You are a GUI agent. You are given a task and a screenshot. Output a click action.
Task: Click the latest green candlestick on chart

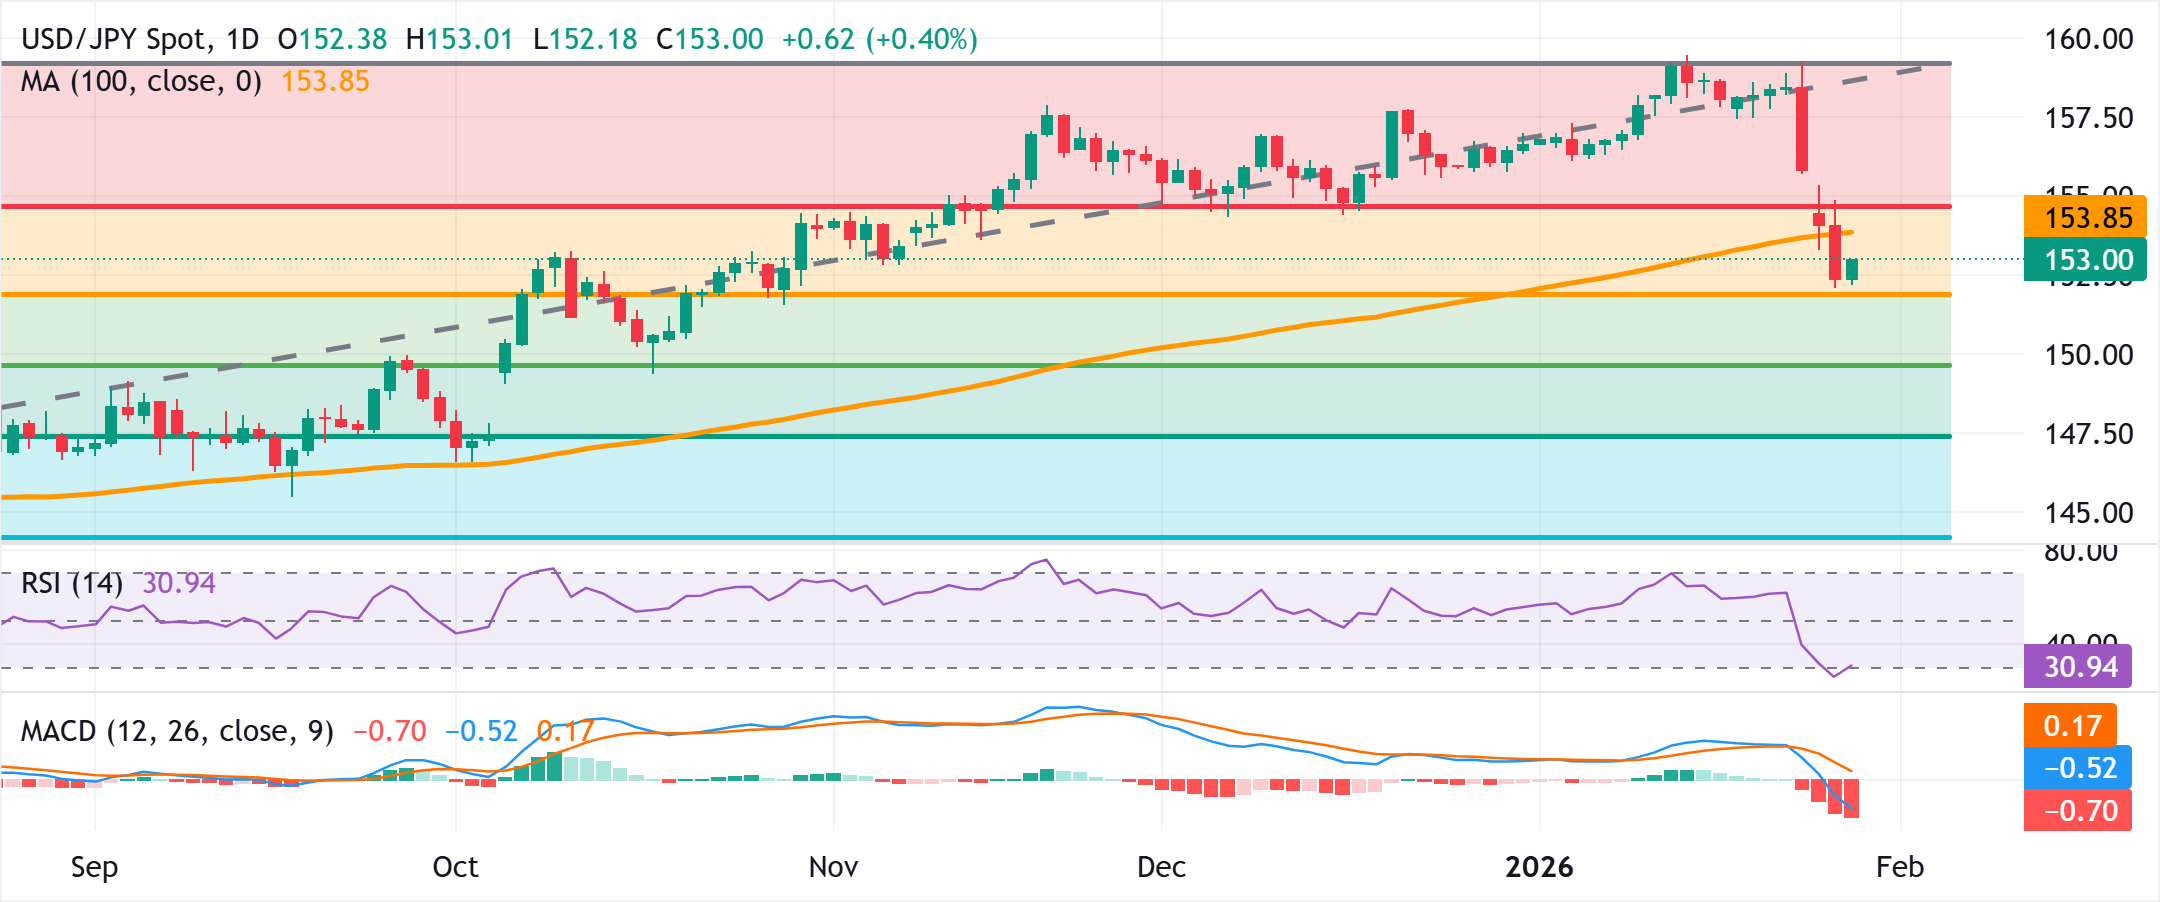1852,269
